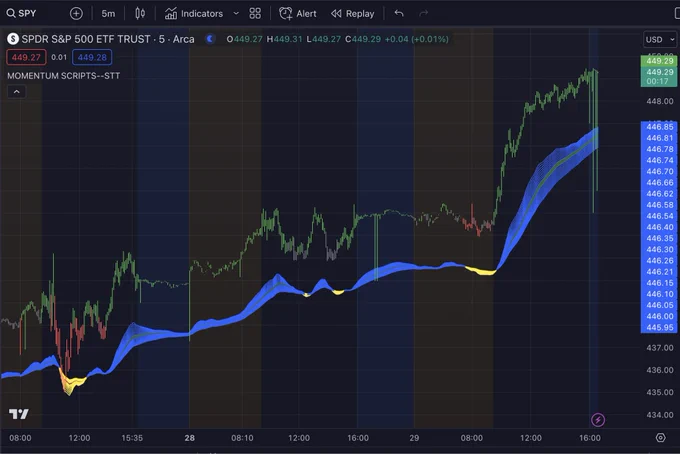The width and height of the screenshot is (680, 454).
Task: Click the 448.00 price axis label
Action: pos(660,101)
